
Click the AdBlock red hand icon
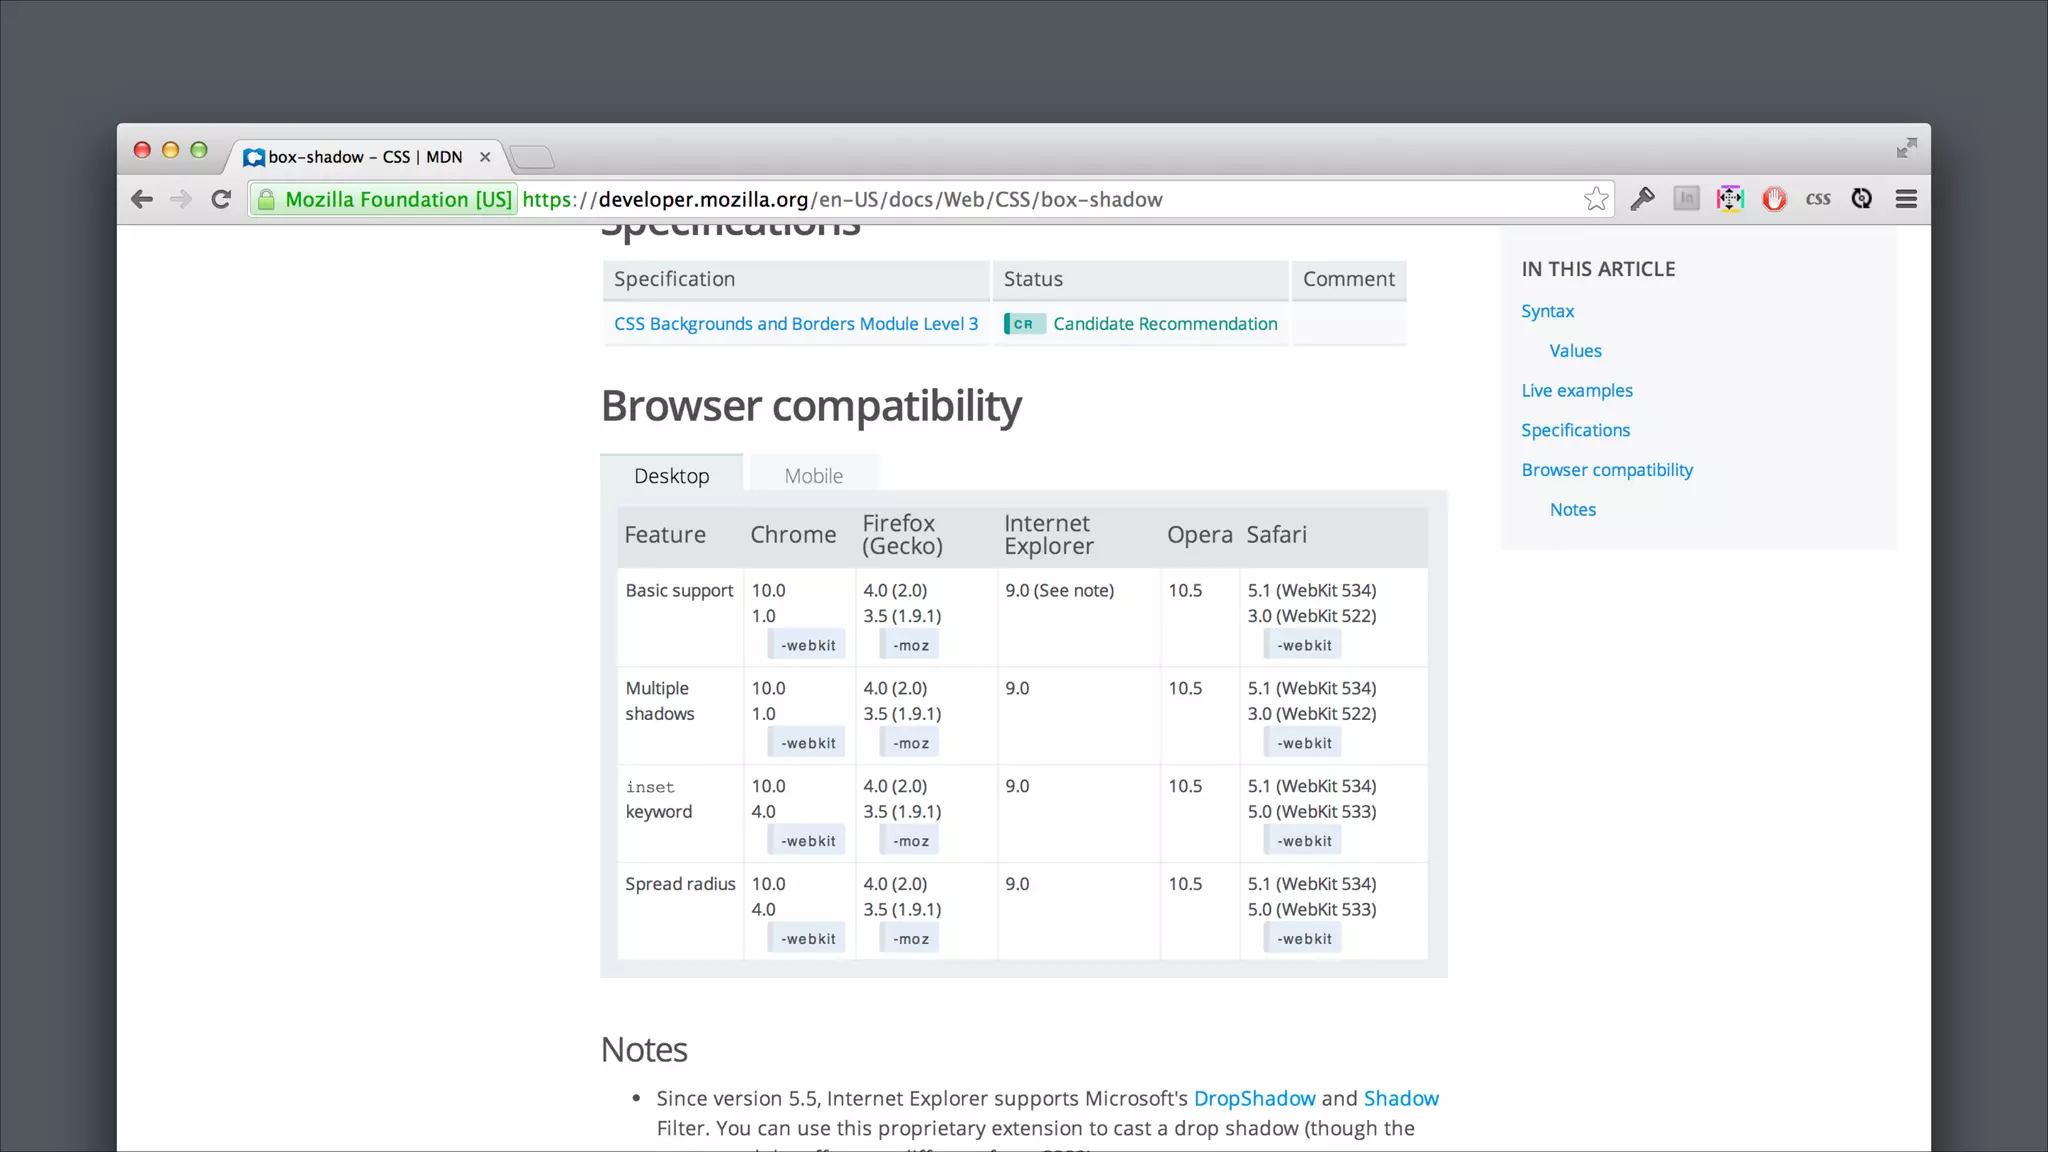(x=1774, y=199)
